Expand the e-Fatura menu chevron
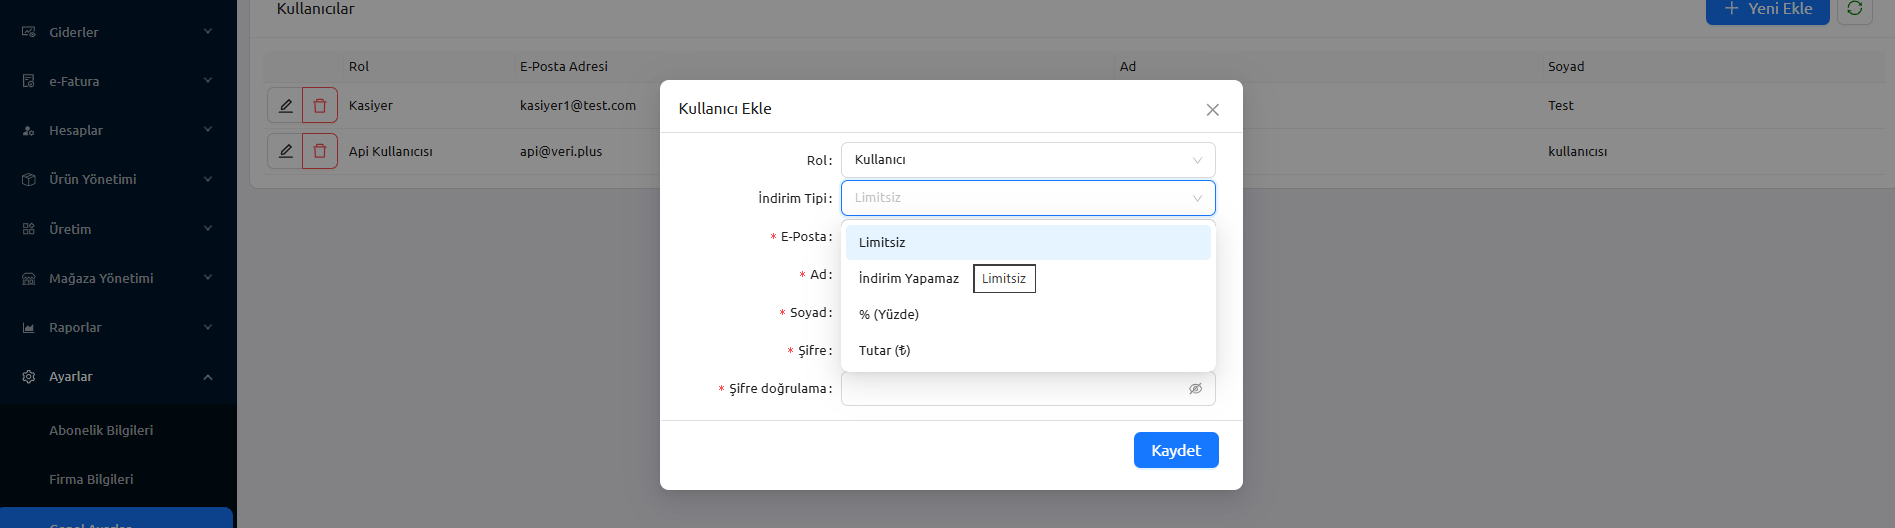 point(208,80)
